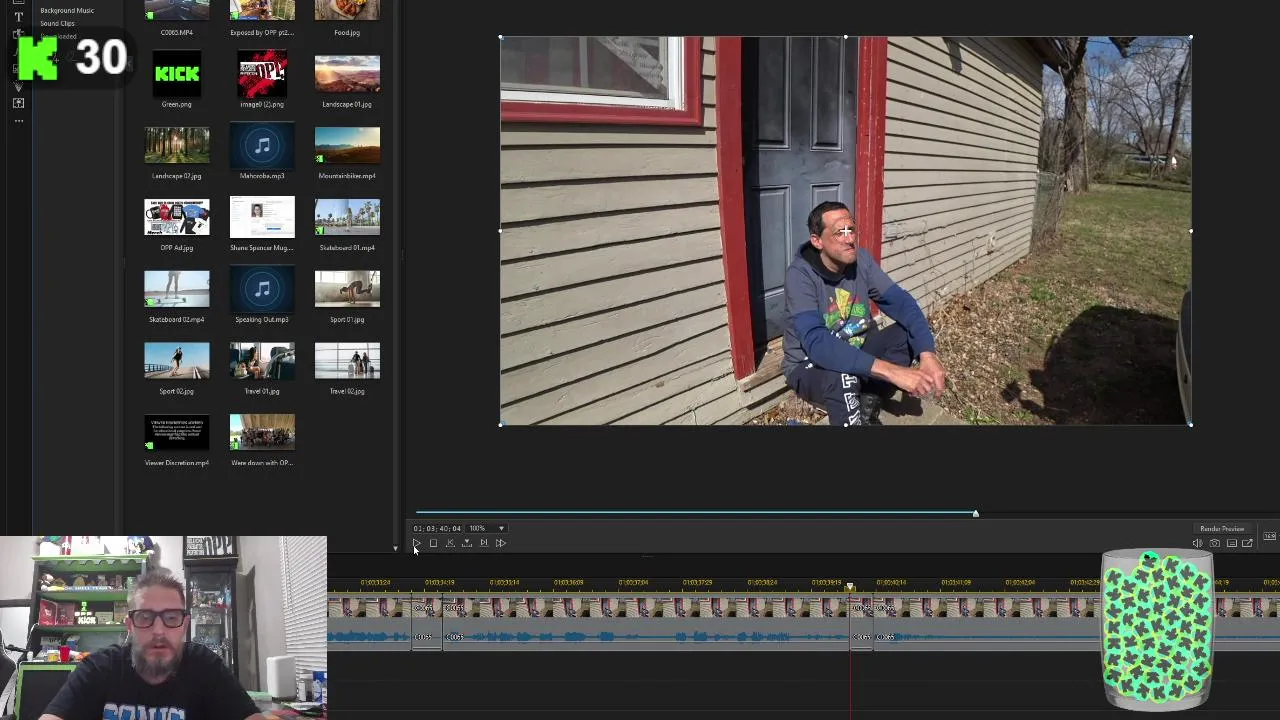Click the preview playback scrubber handle
This screenshot has width=1280, height=720.
(x=975, y=513)
